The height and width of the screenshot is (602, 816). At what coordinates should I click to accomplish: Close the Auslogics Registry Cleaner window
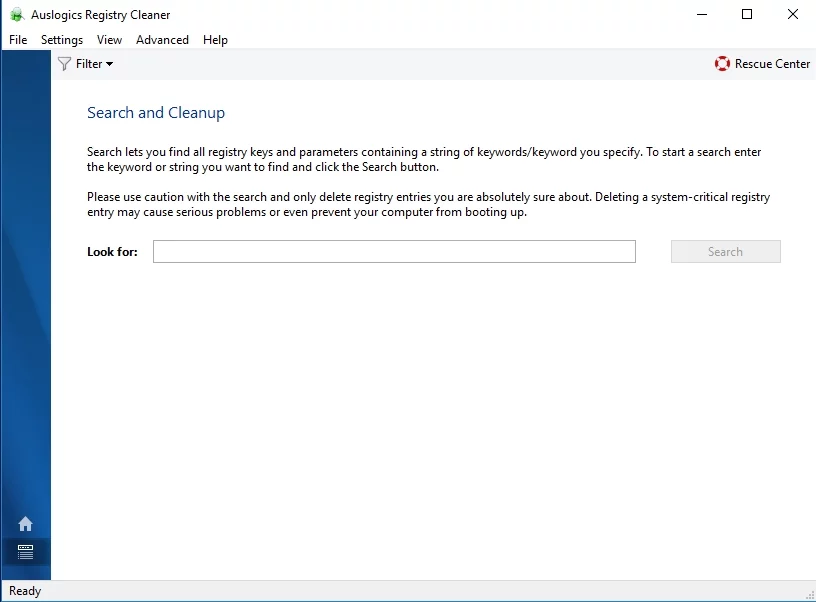click(793, 14)
